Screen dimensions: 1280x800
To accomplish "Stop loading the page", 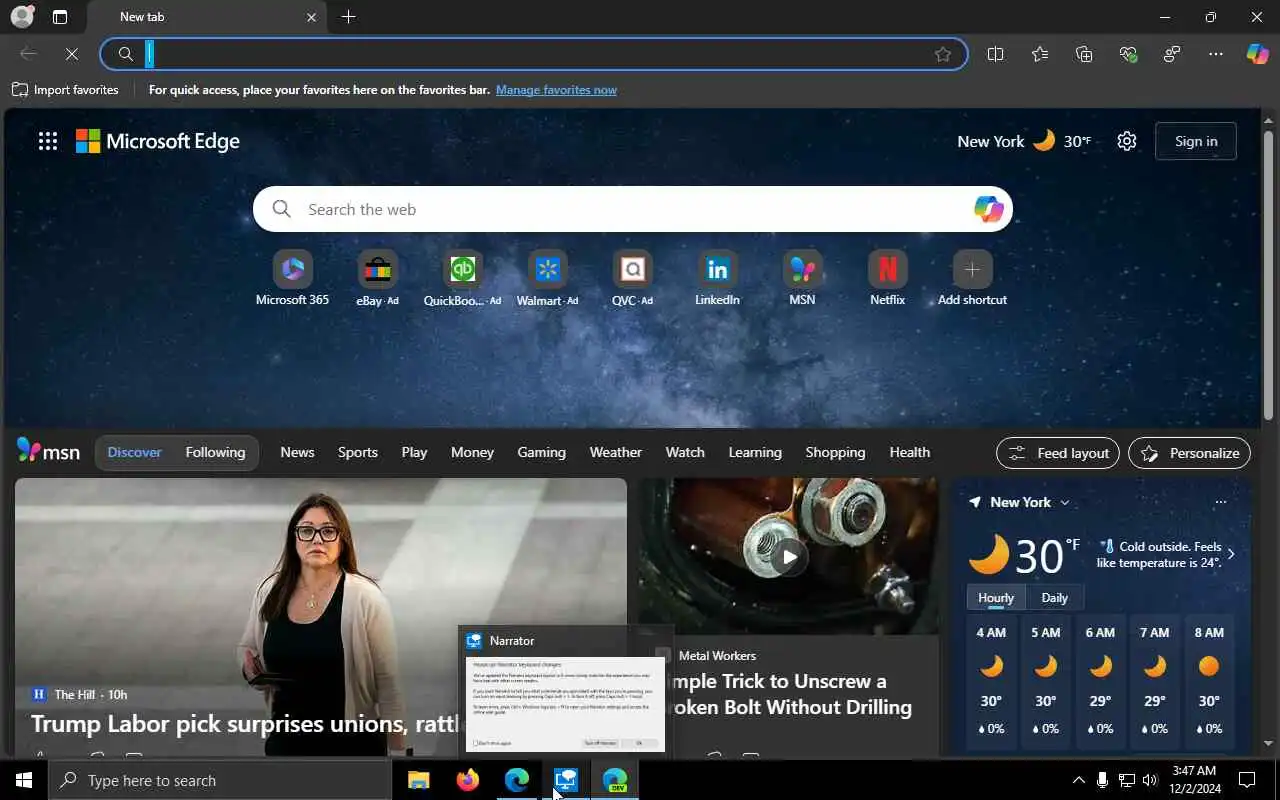I will tap(71, 54).
